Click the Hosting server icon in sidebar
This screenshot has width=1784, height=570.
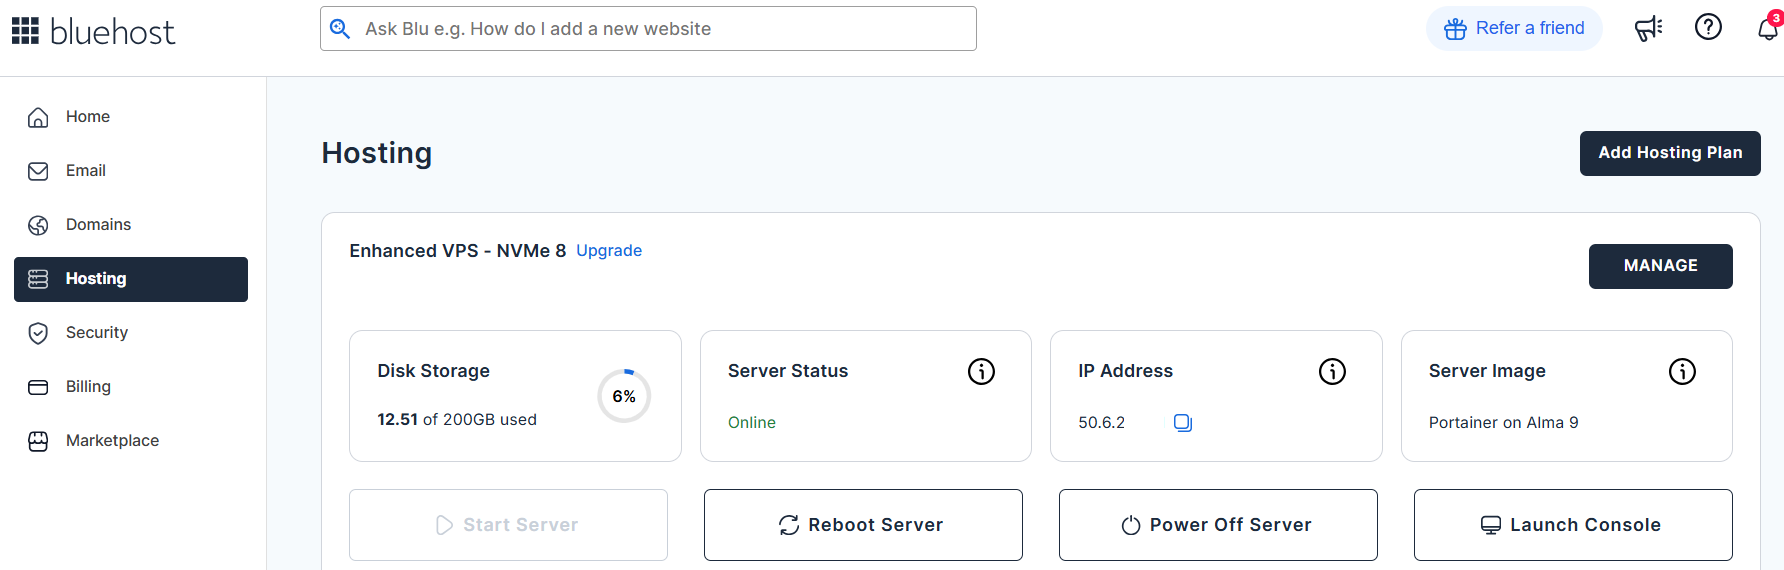click(38, 279)
